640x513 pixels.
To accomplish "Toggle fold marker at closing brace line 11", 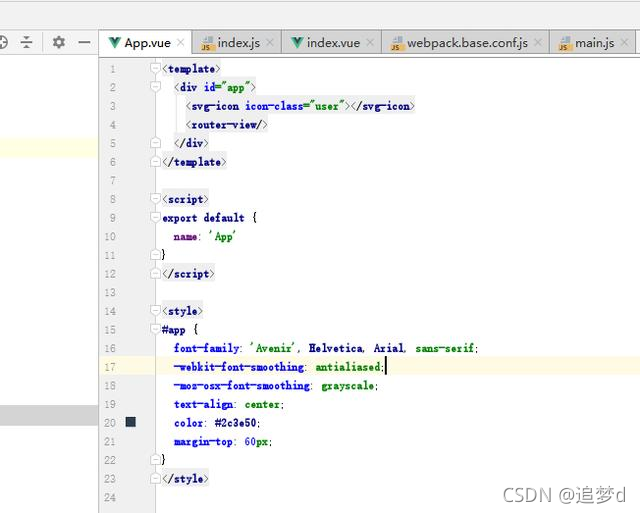I will click(155, 255).
